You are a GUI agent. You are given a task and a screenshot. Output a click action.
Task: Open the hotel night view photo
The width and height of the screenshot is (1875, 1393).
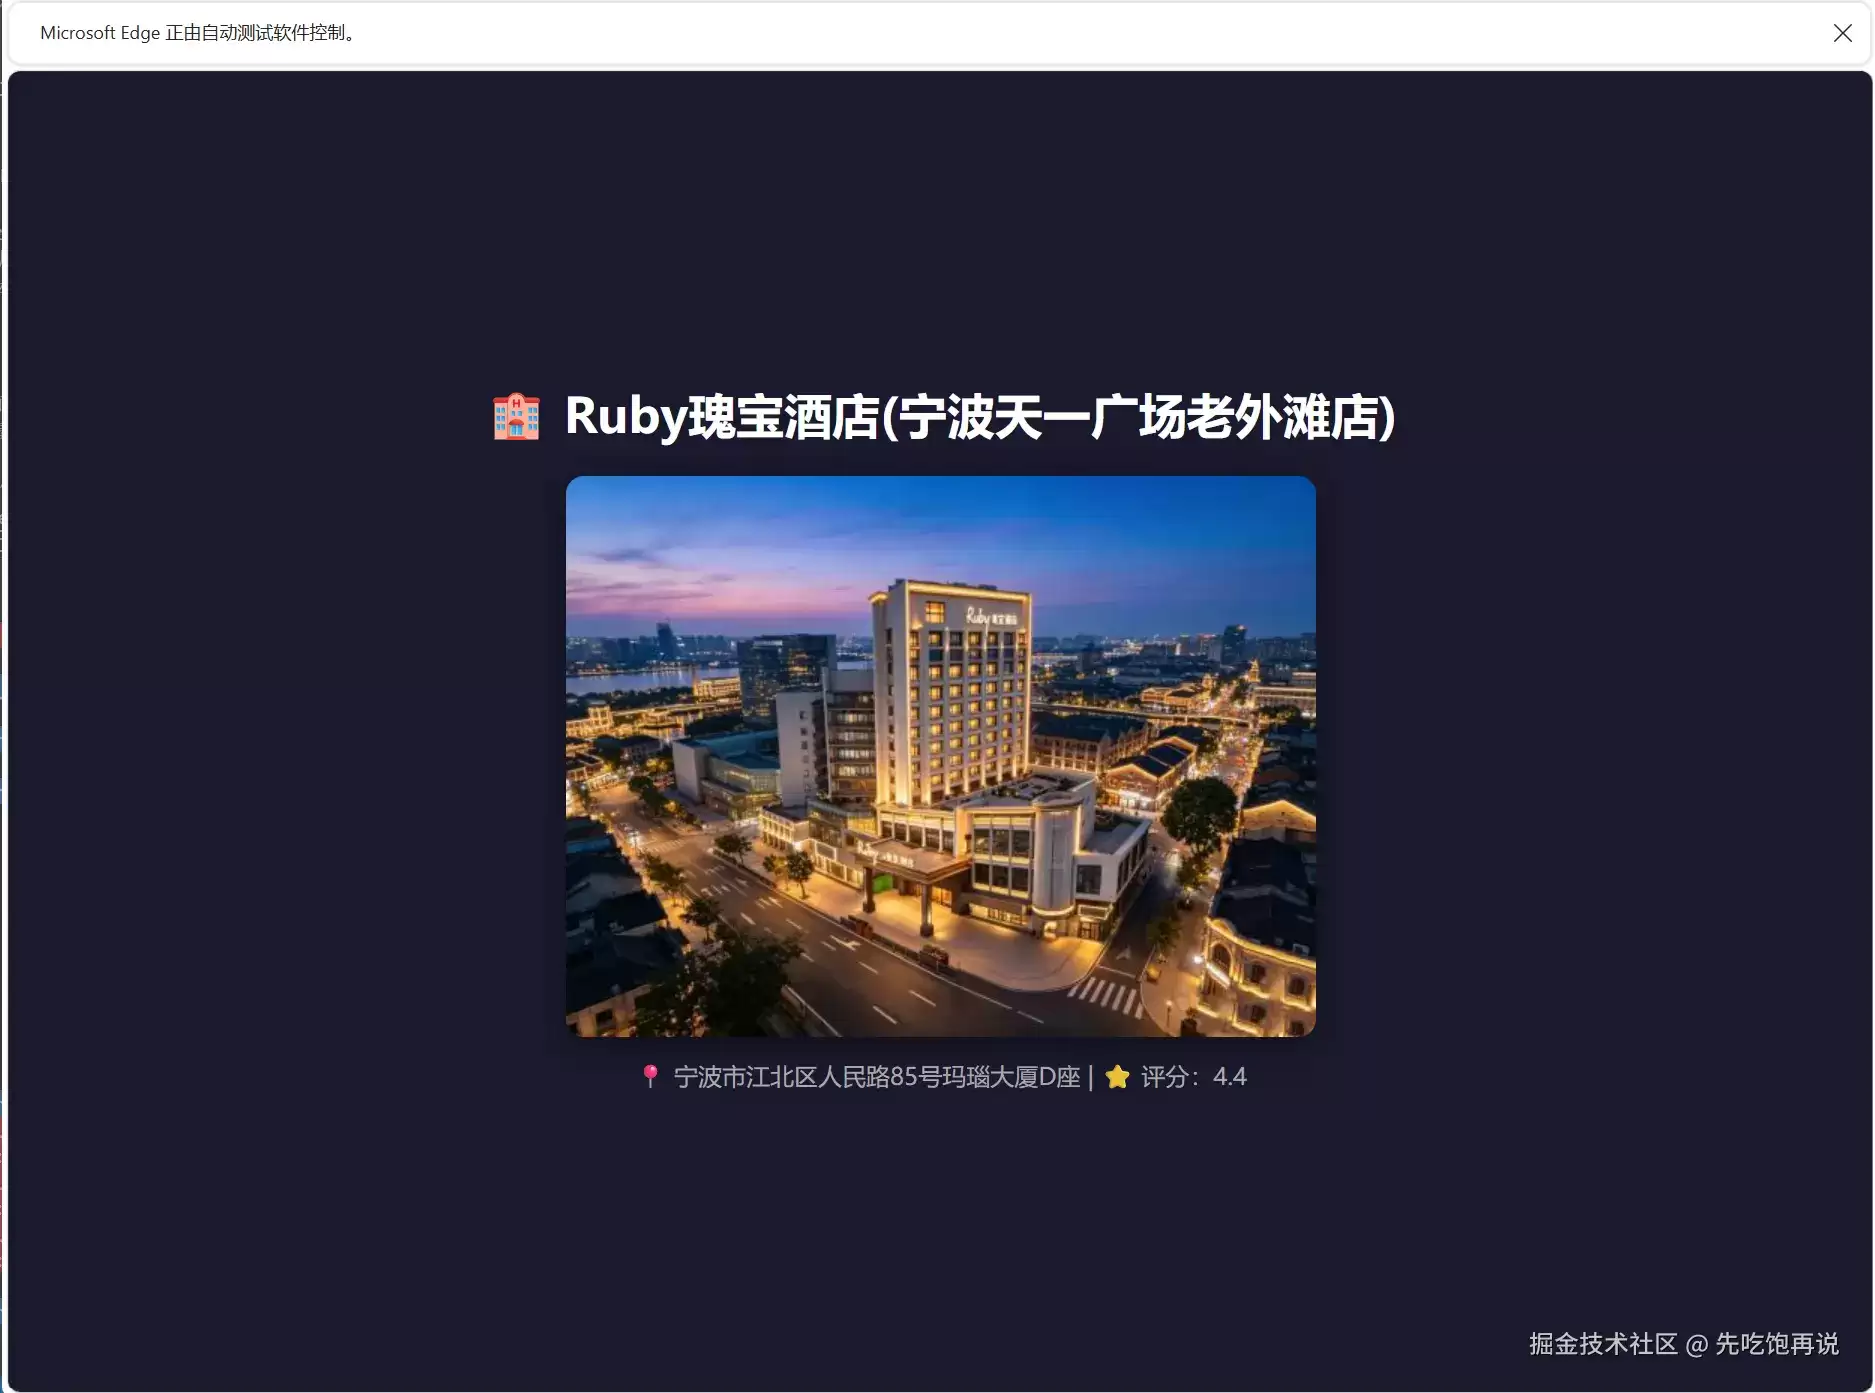click(940, 756)
